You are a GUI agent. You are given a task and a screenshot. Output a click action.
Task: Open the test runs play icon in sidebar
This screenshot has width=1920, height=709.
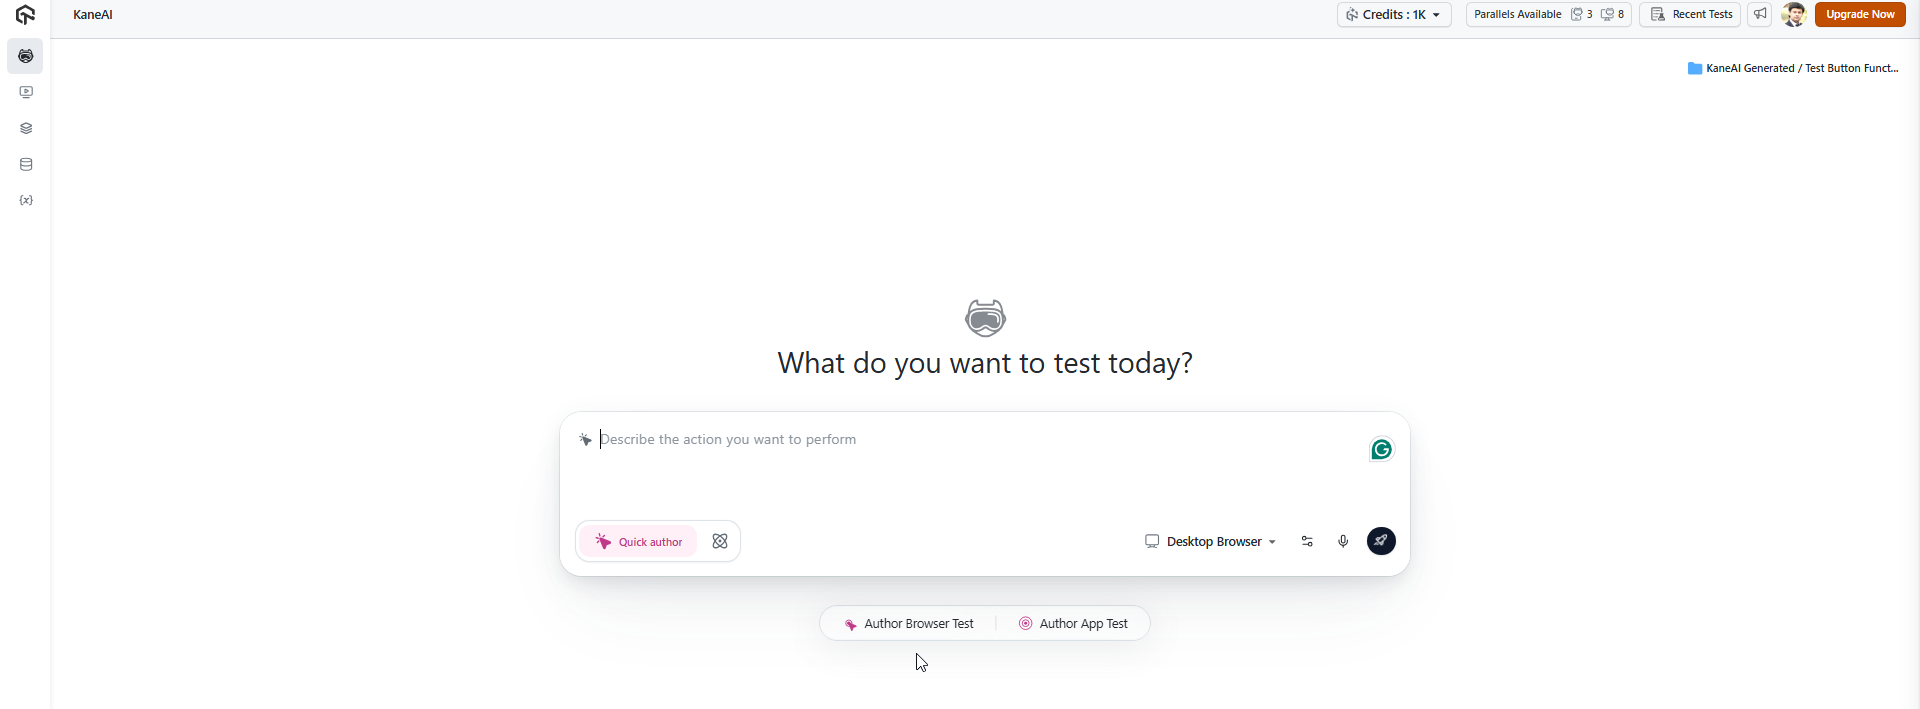click(x=26, y=92)
